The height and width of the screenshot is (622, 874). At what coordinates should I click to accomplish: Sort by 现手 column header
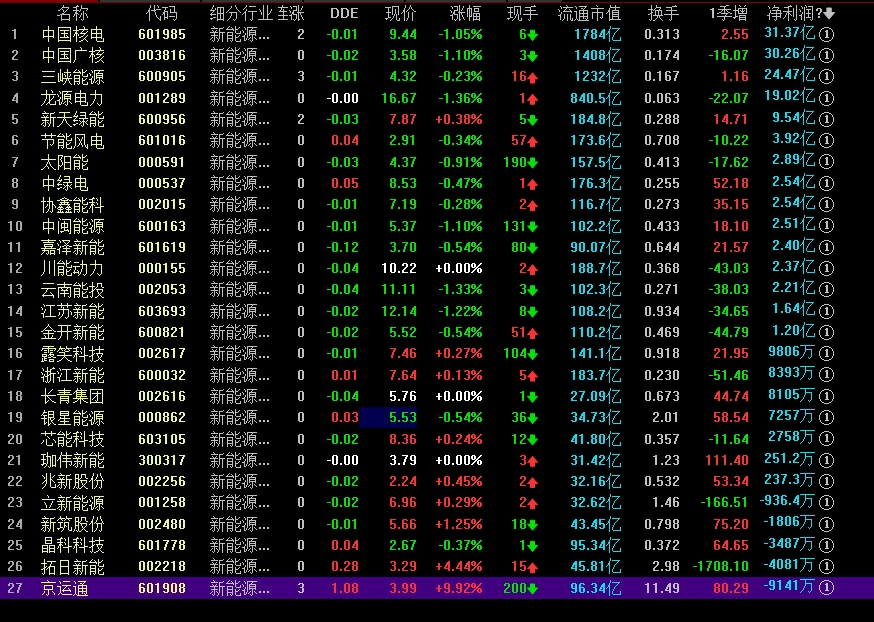point(522,13)
